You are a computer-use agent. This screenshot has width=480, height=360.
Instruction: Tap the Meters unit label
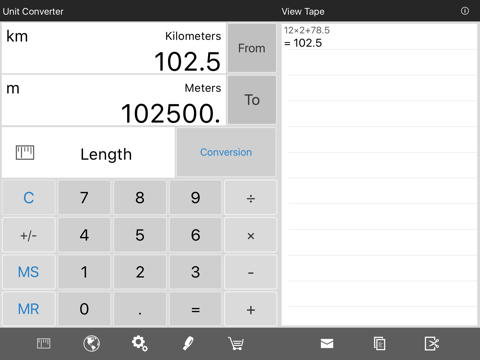click(203, 88)
